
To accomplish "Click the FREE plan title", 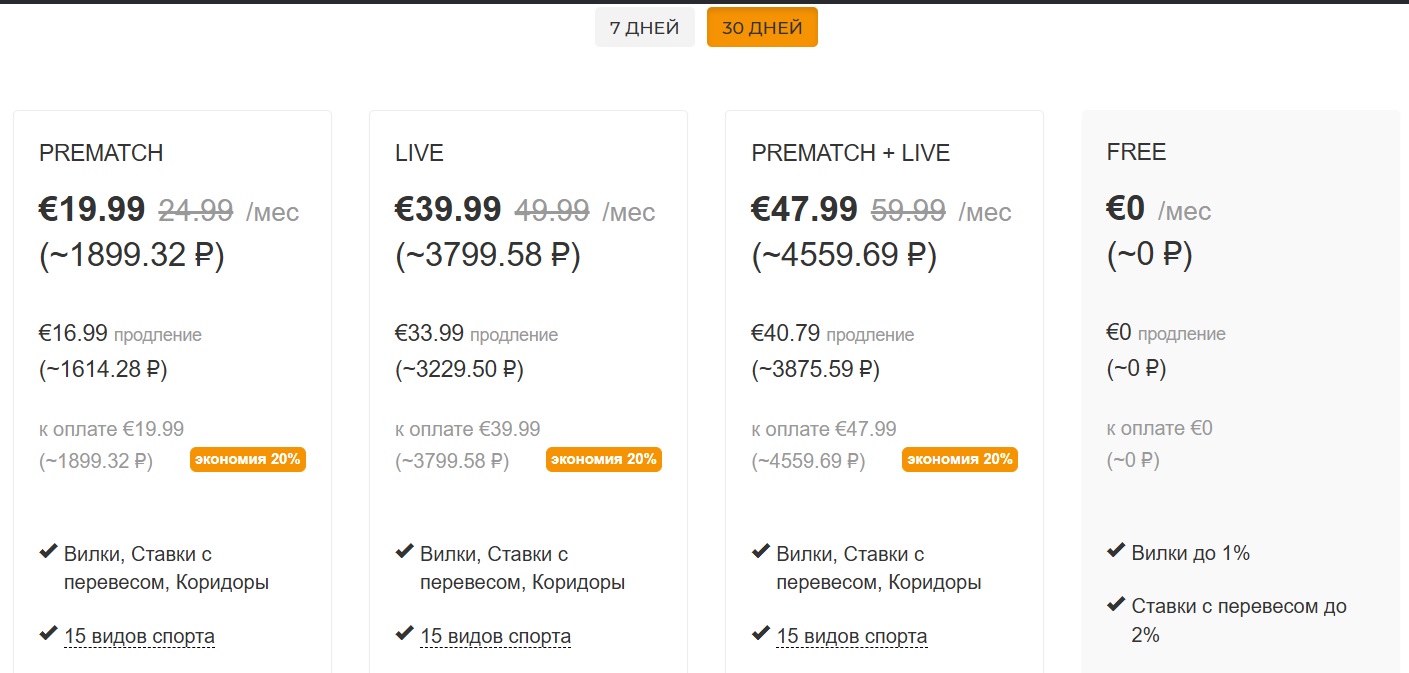I will 1136,152.
